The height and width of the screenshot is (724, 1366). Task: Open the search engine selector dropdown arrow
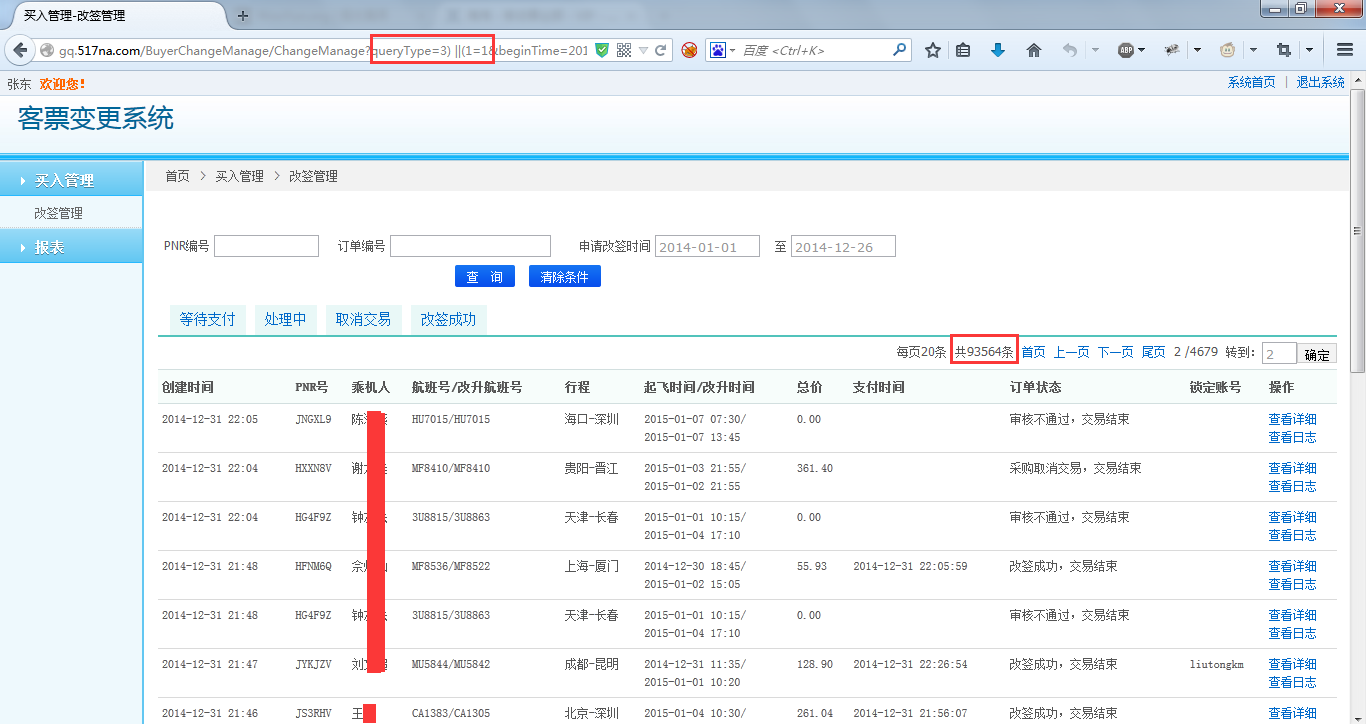point(732,50)
